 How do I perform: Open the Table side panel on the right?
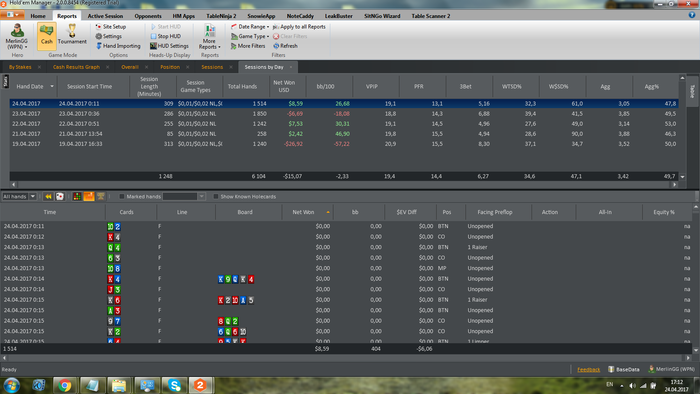coord(692,91)
